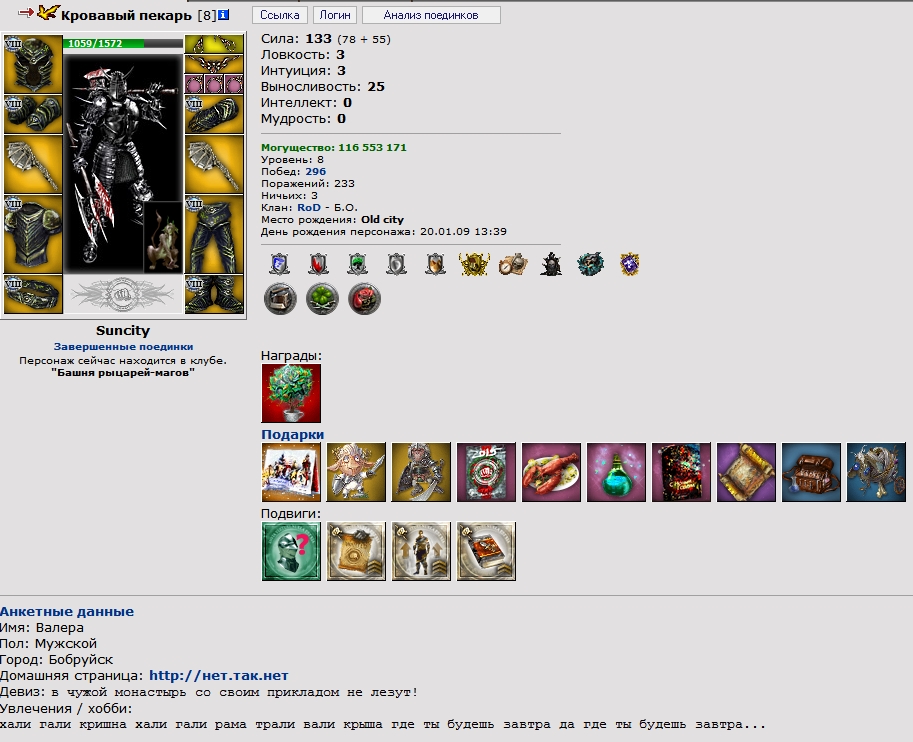The width and height of the screenshot is (913, 742).
Task: Select the helmet equipment slot
Action: tap(33, 64)
